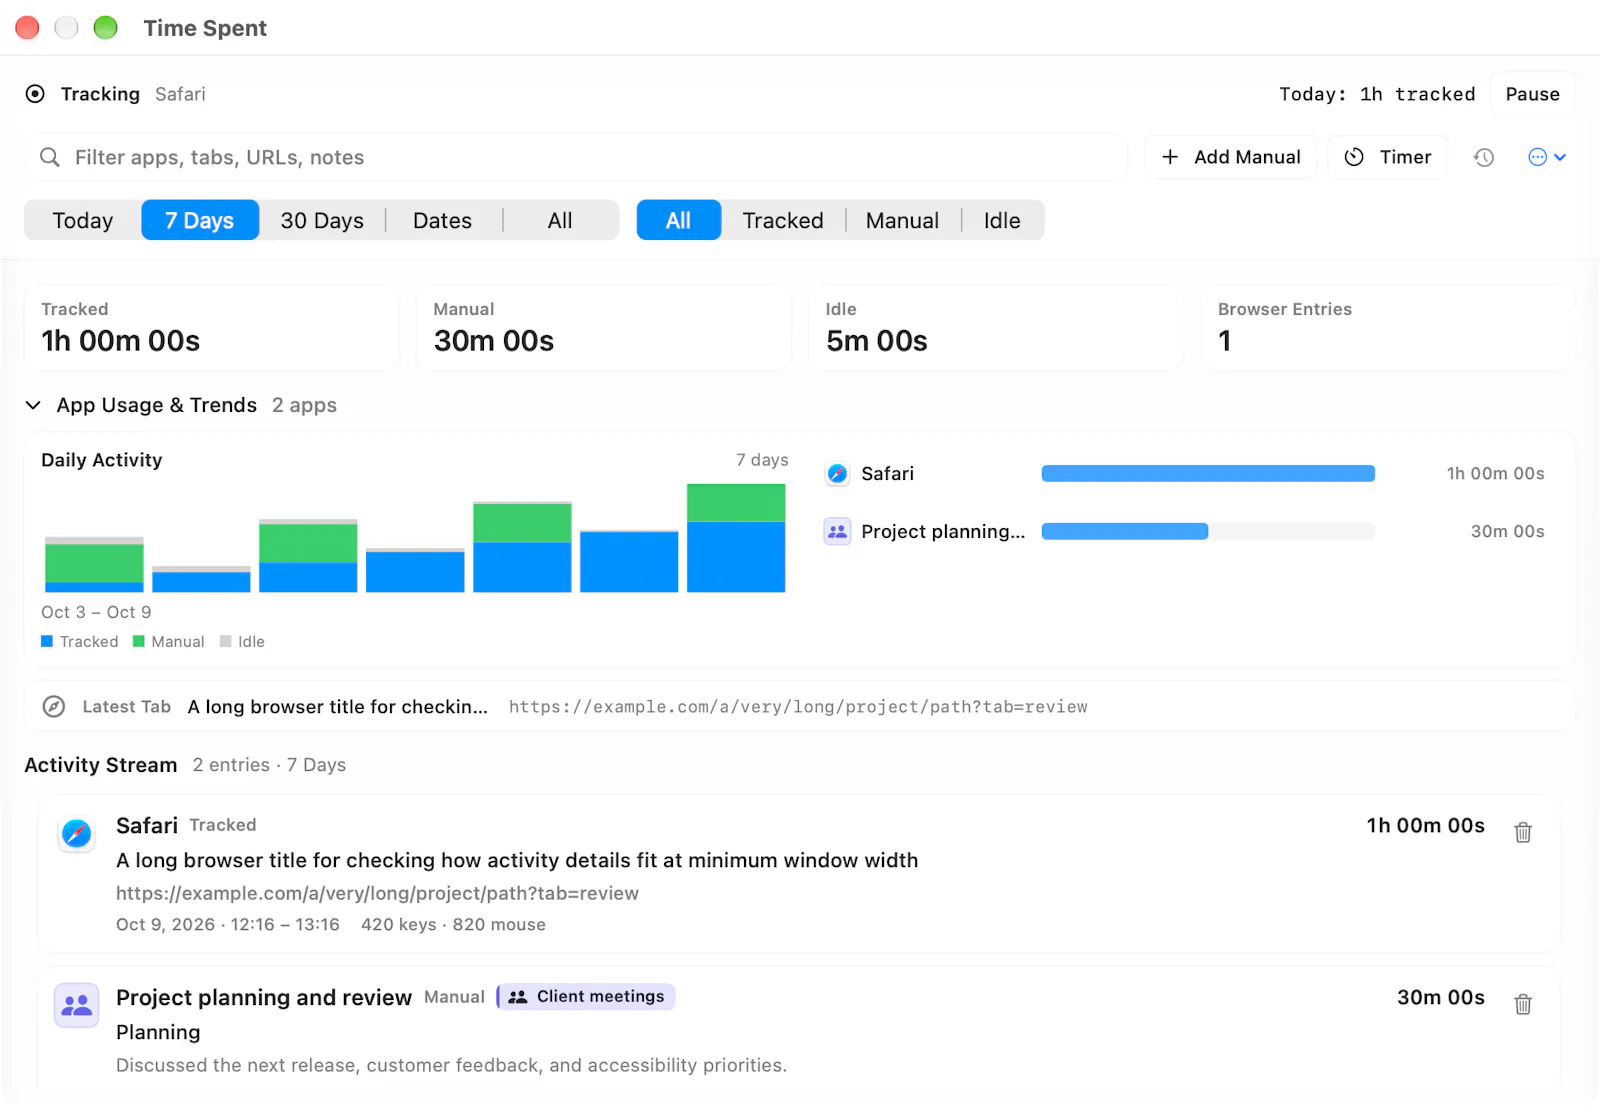The width and height of the screenshot is (1600, 1110).
Task: Select the All entry type filter
Action: 679,220
